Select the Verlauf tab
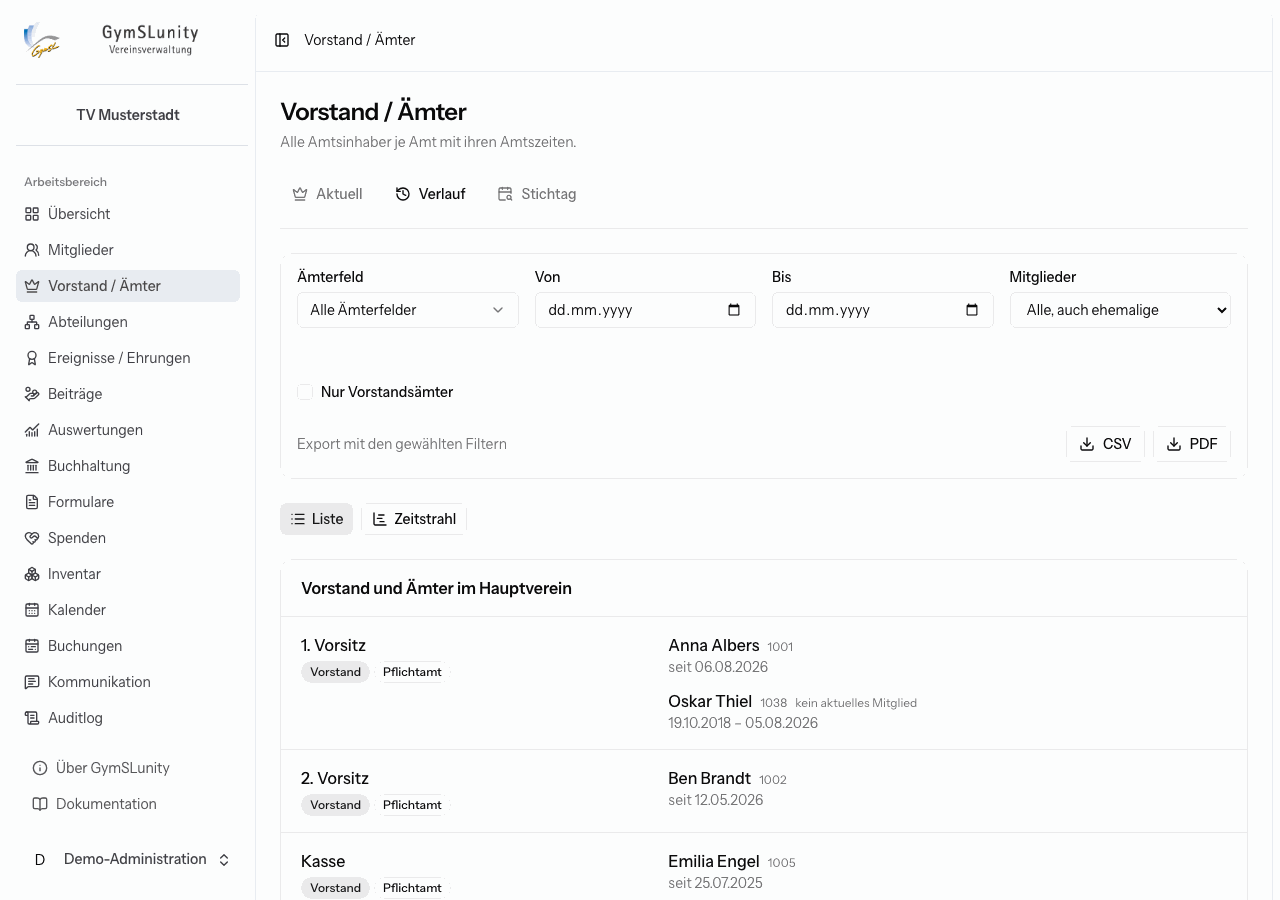 click(x=430, y=194)
